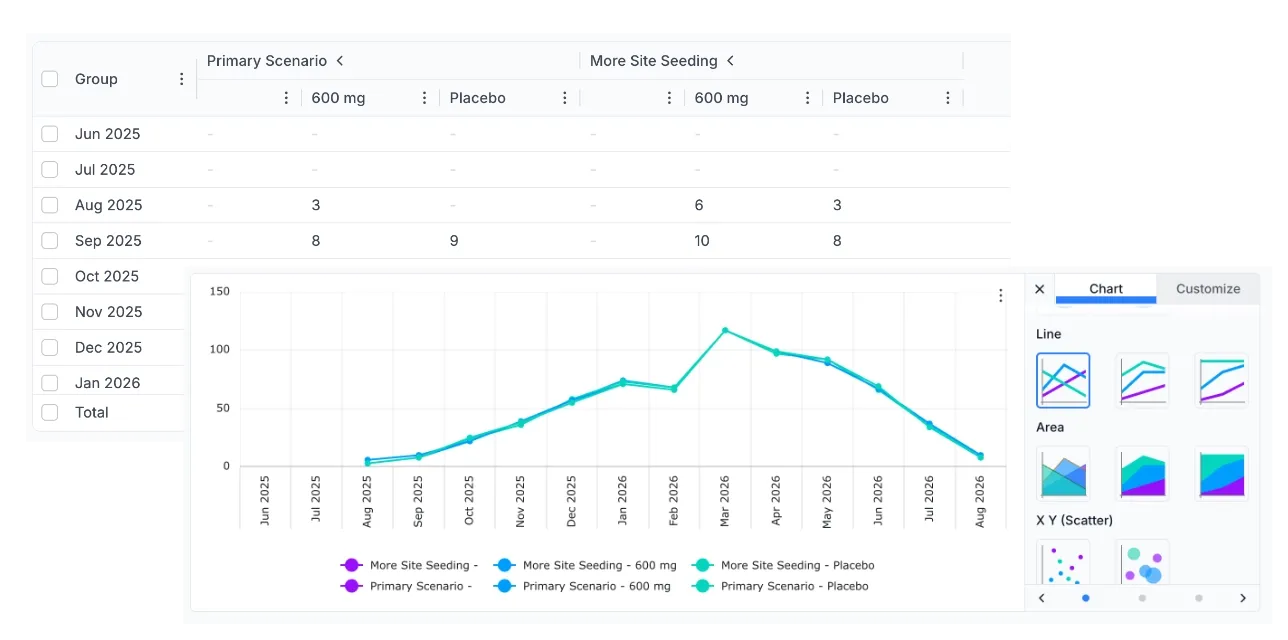Tick the Total row checkbox
Image resolution: width=1288 pixels, height=640 pixels.
coord(50,412)
